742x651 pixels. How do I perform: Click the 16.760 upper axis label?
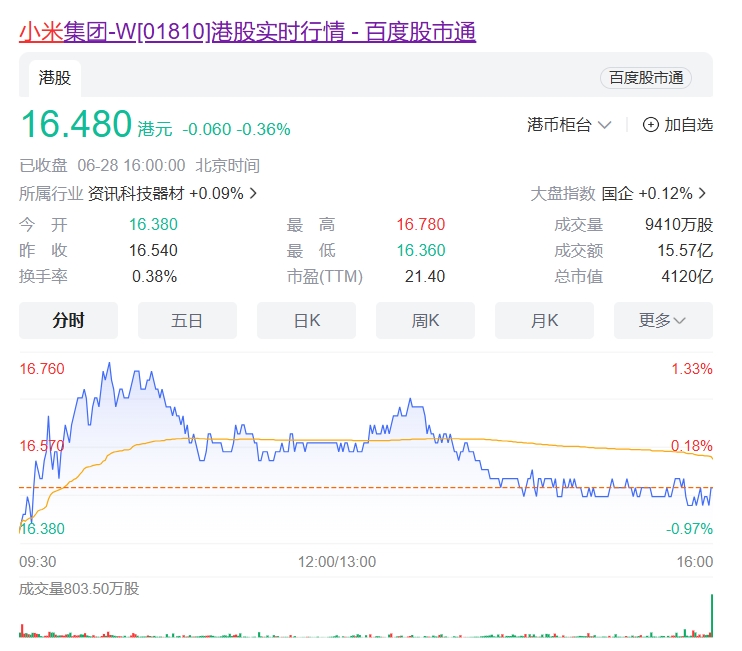tap(42, 369)
